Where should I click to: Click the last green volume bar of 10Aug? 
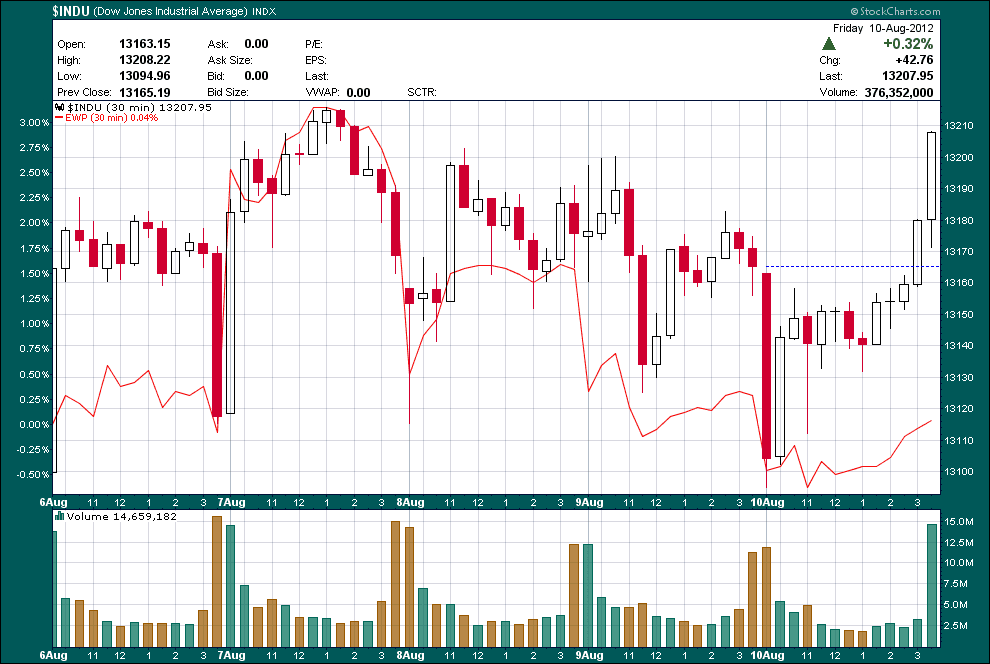pyautogui.click(x=932, y=585)
